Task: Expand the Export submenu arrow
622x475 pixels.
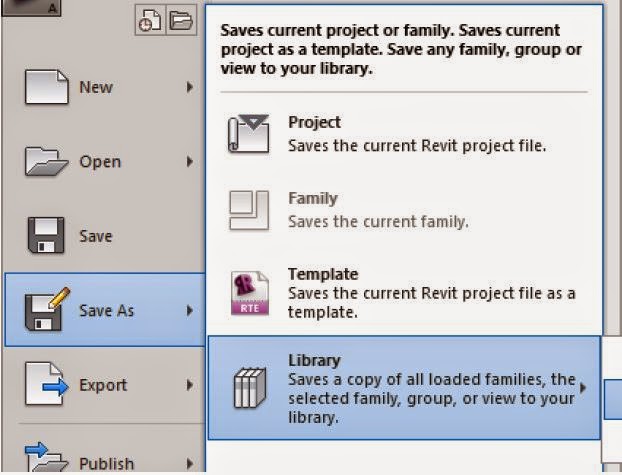Action: pyautogui.click(x=190, y=385)
